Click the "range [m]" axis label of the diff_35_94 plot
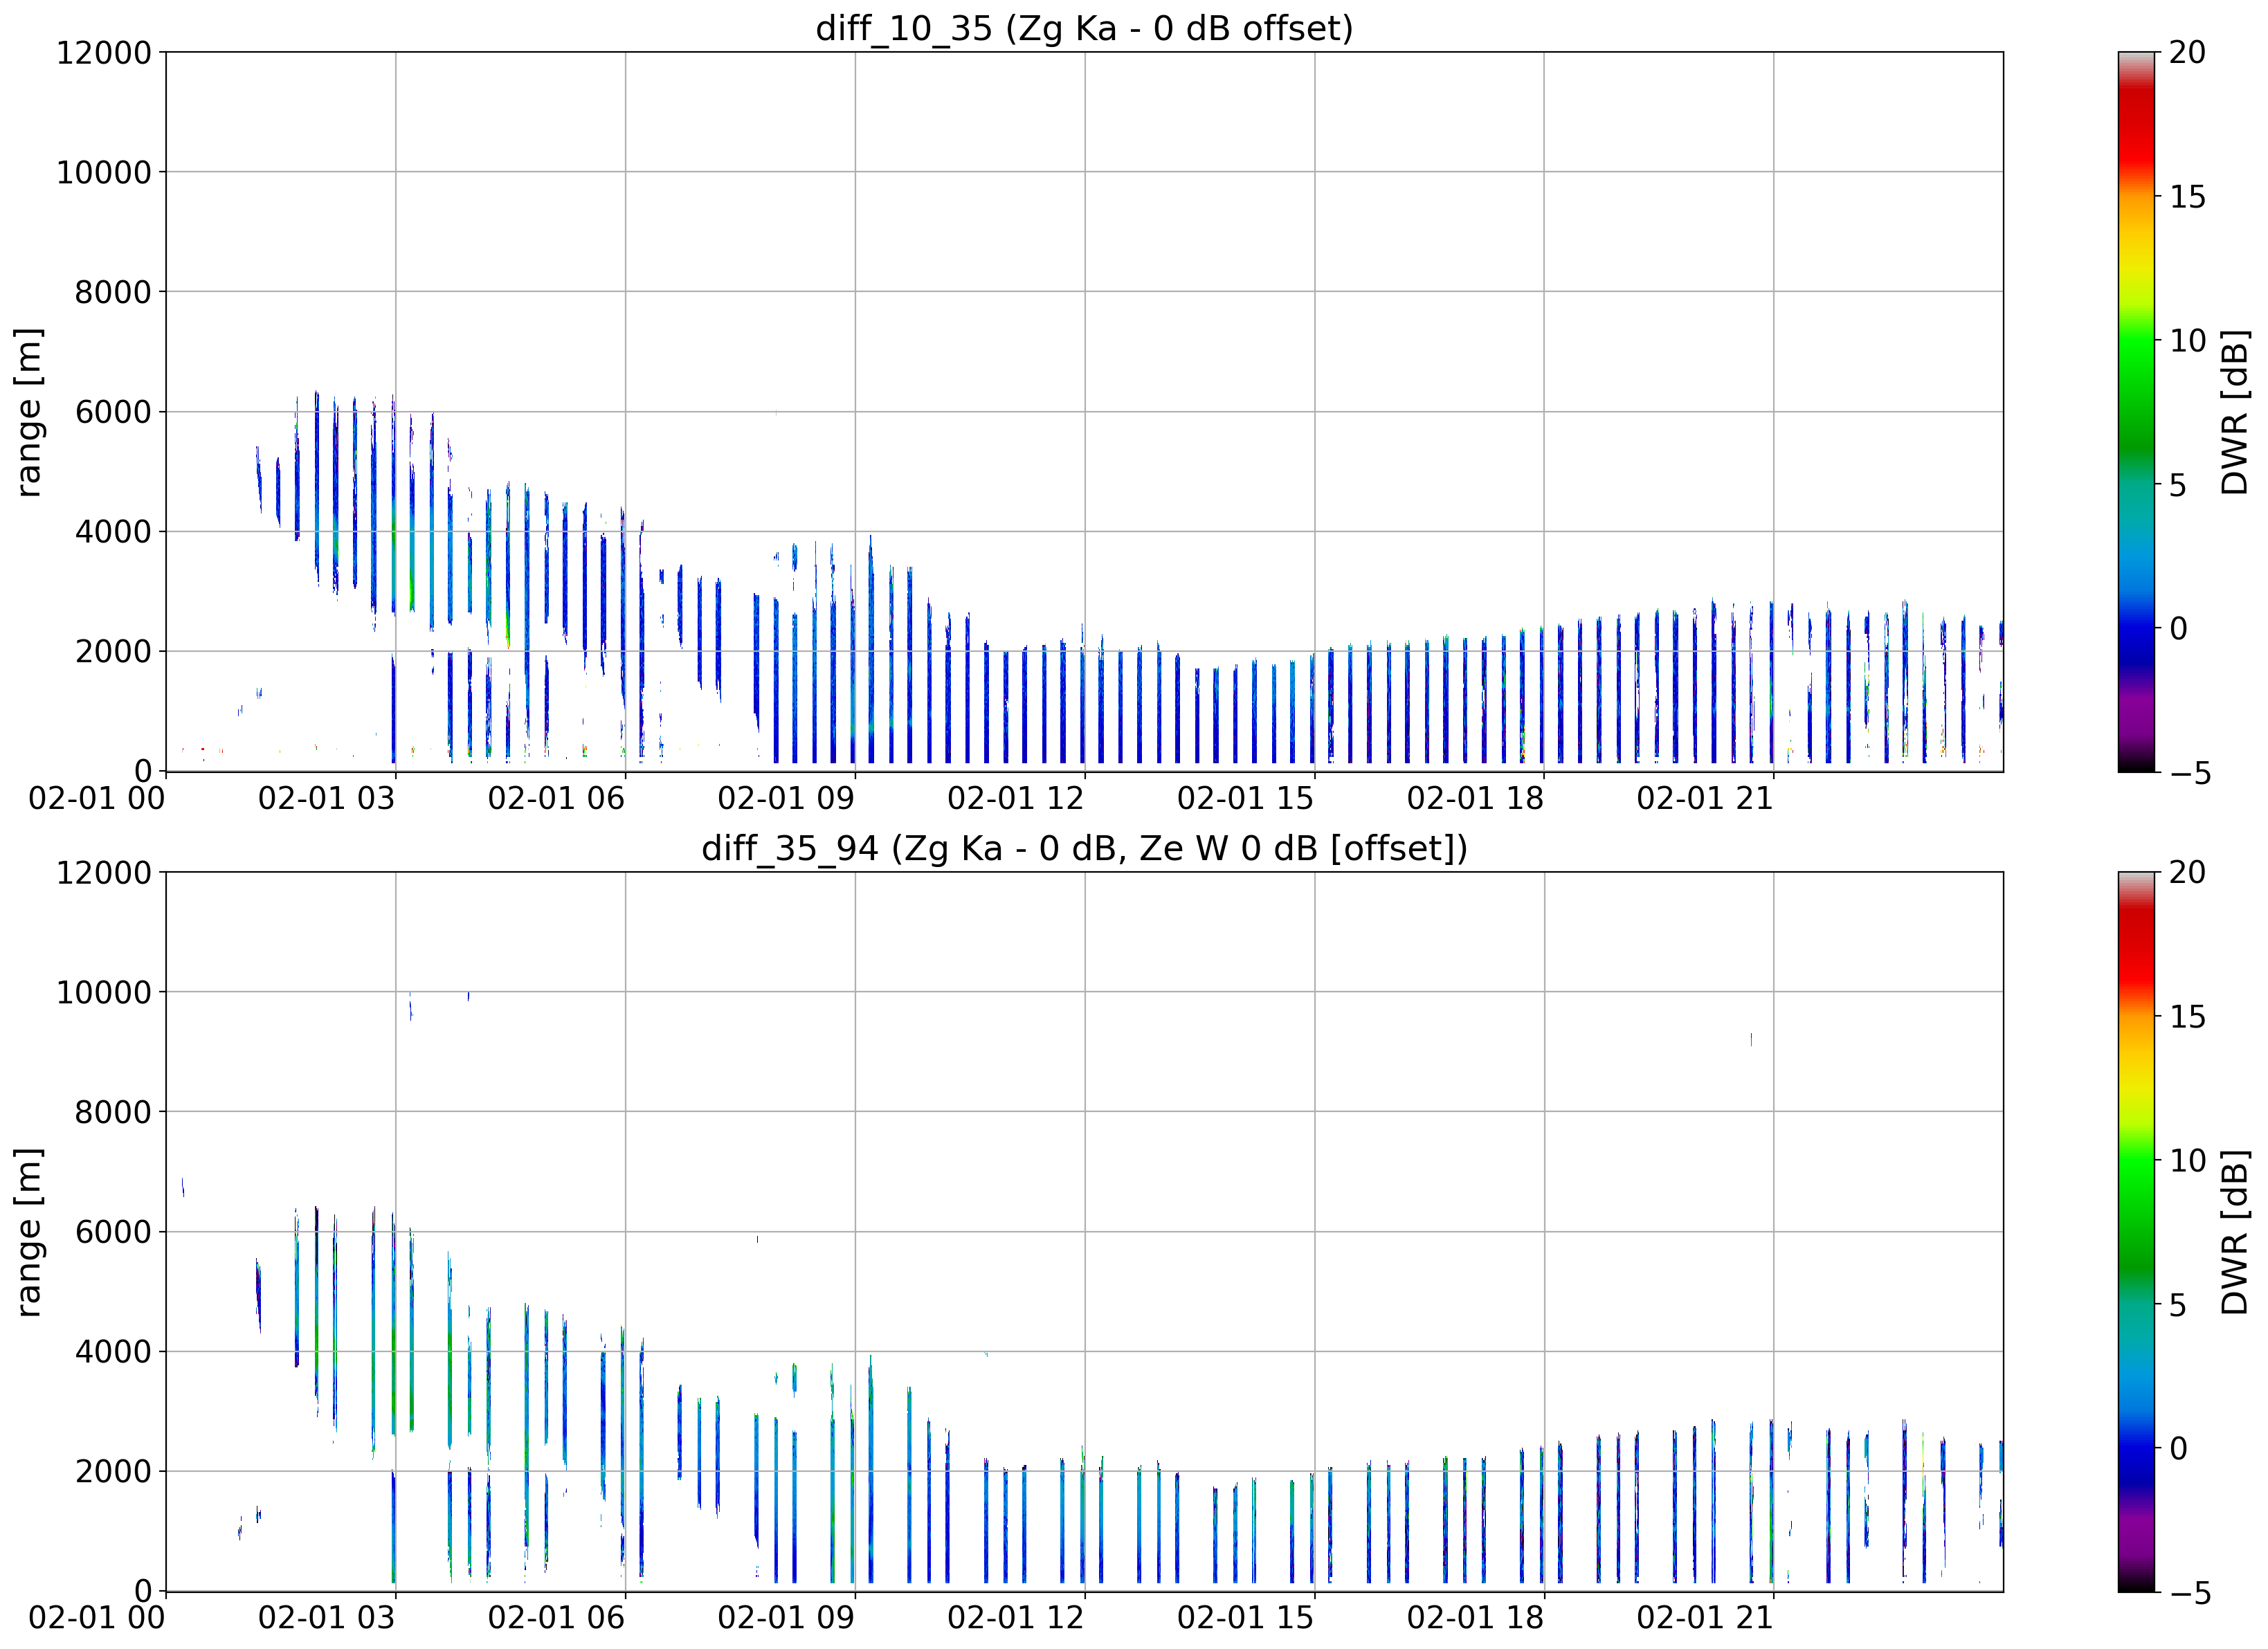 click(28, 1232)
